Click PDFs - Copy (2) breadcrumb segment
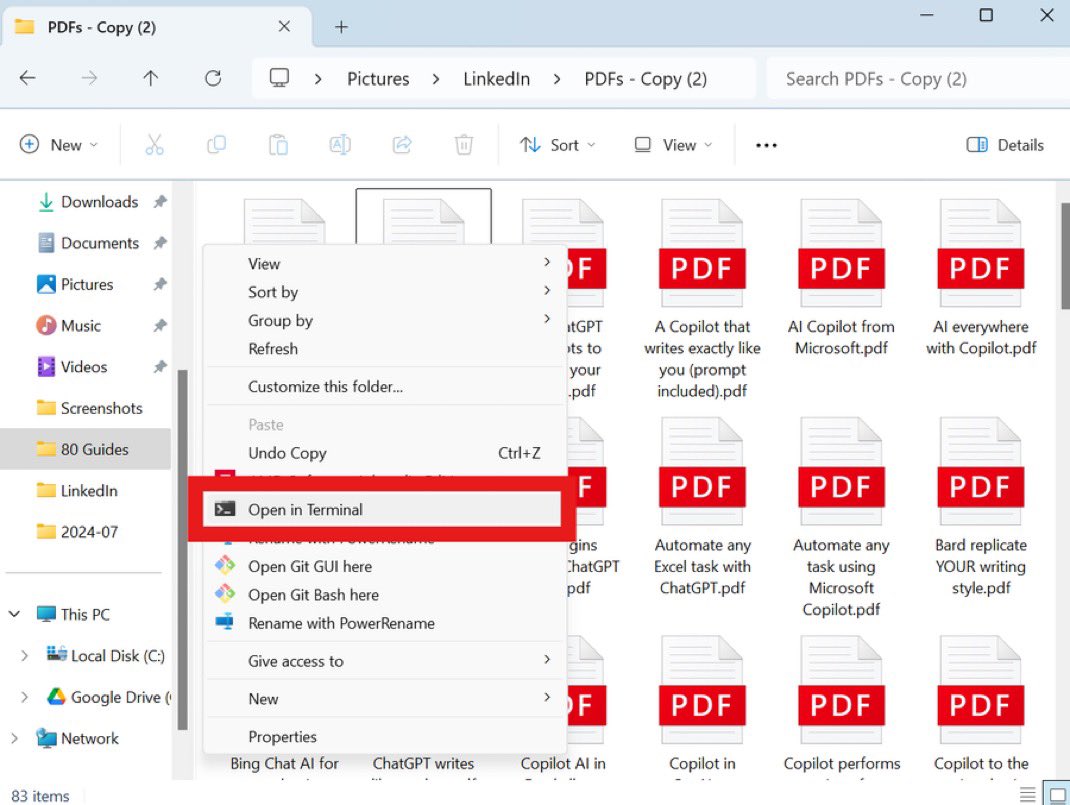The height and width of the screenshot is (805, 1070). (645, 79)
